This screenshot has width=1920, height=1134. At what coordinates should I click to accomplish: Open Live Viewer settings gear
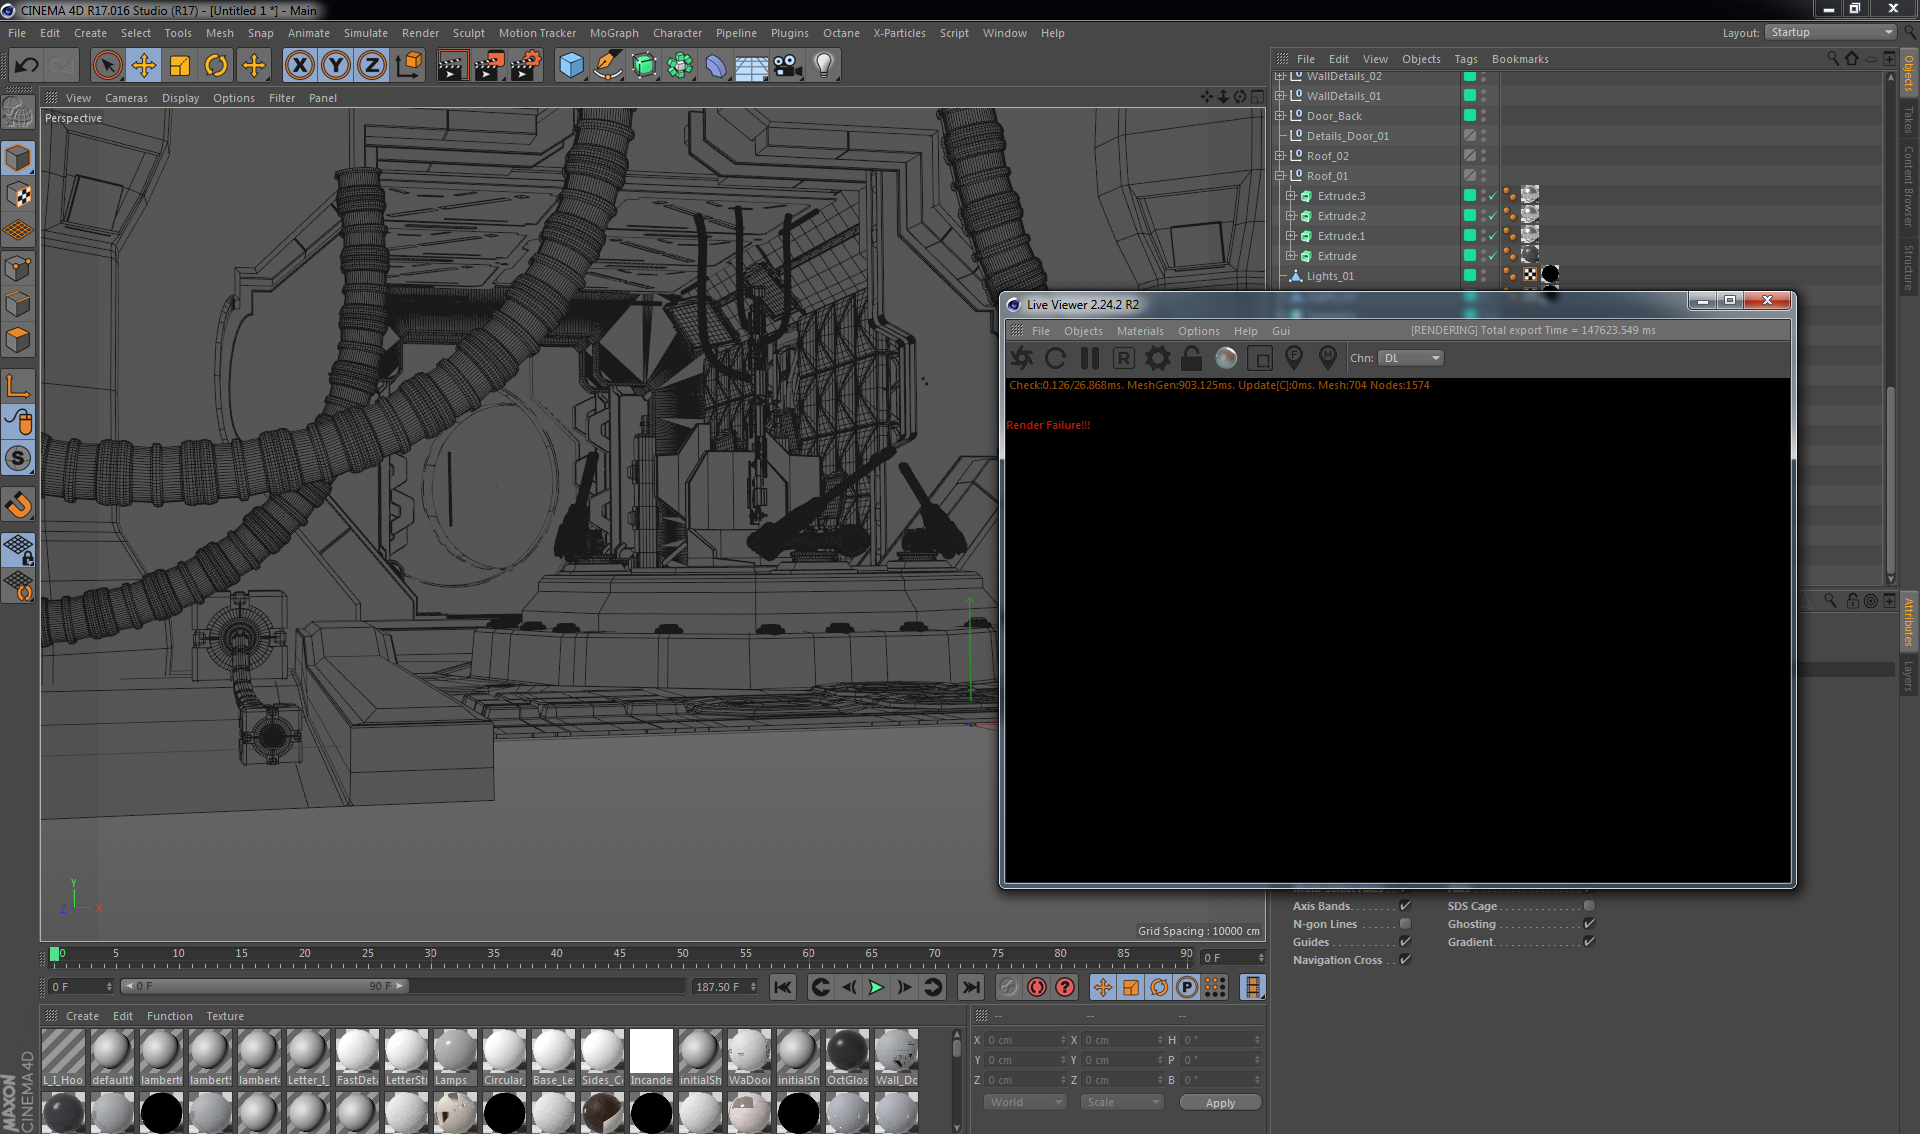pyautogui.click(x=1157, y=358)
